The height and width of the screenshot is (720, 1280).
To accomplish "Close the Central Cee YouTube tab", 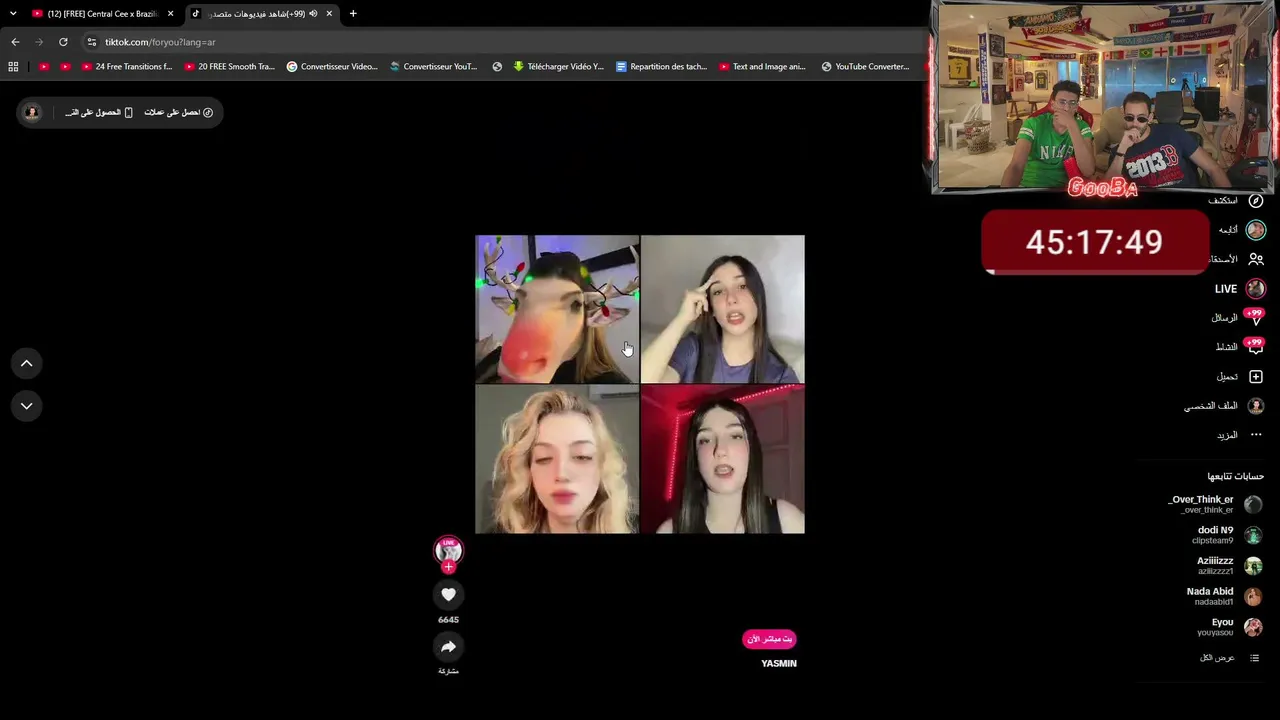I will coord(170,14).
